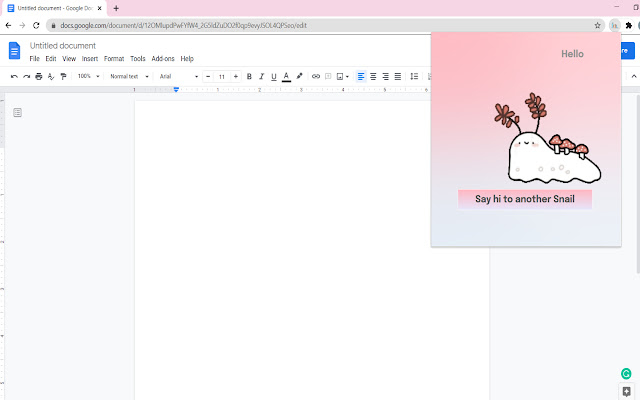Close the Untitled document tab
This screenshot has width=640, height=400.
100,8
